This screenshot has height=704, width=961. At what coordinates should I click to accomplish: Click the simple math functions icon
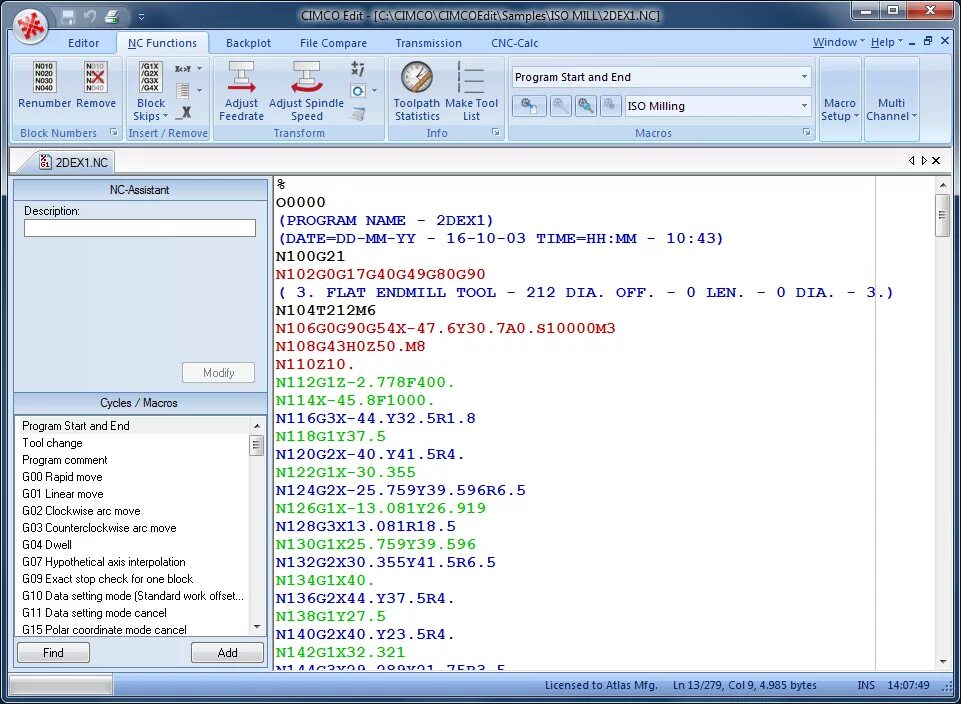(358, 69)
